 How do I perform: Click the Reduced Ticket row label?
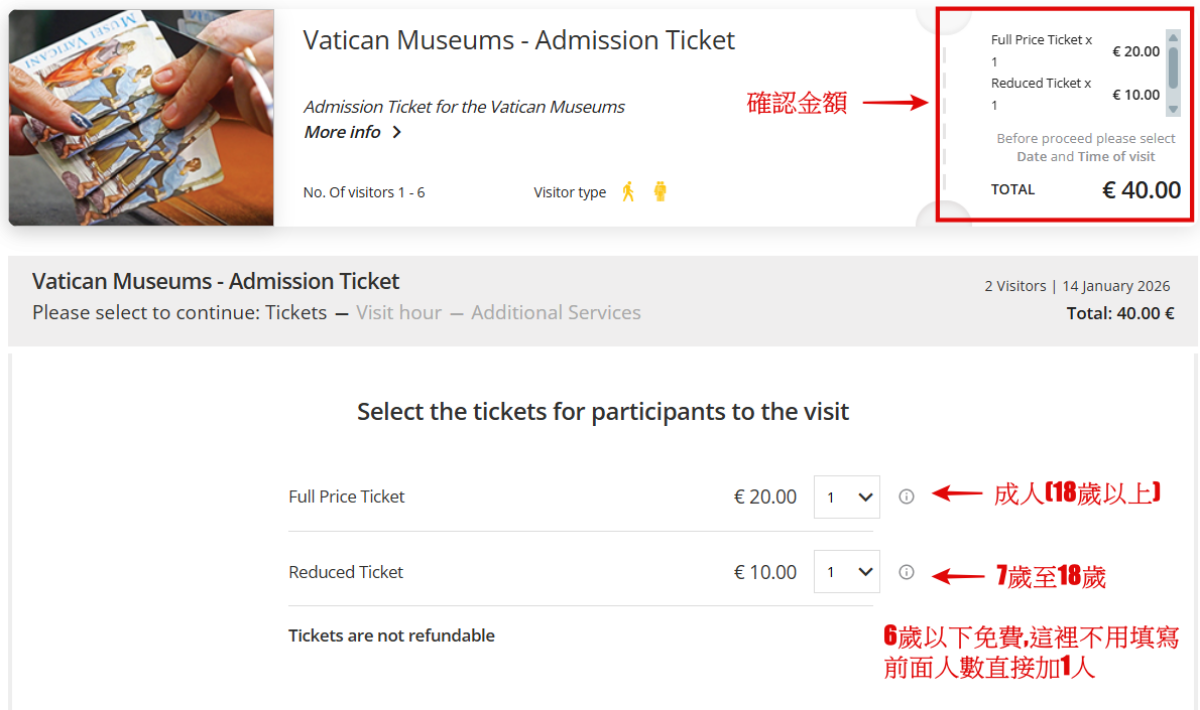(346, 572)
